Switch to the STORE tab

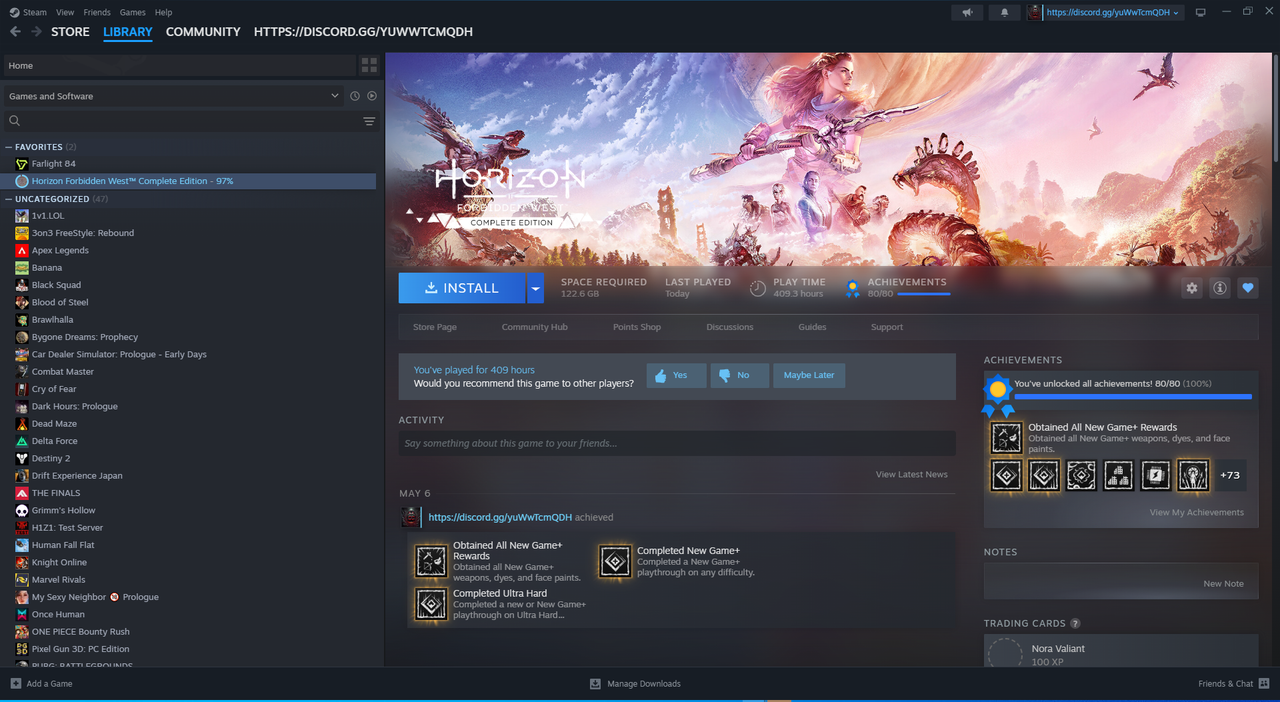point(70,32)
